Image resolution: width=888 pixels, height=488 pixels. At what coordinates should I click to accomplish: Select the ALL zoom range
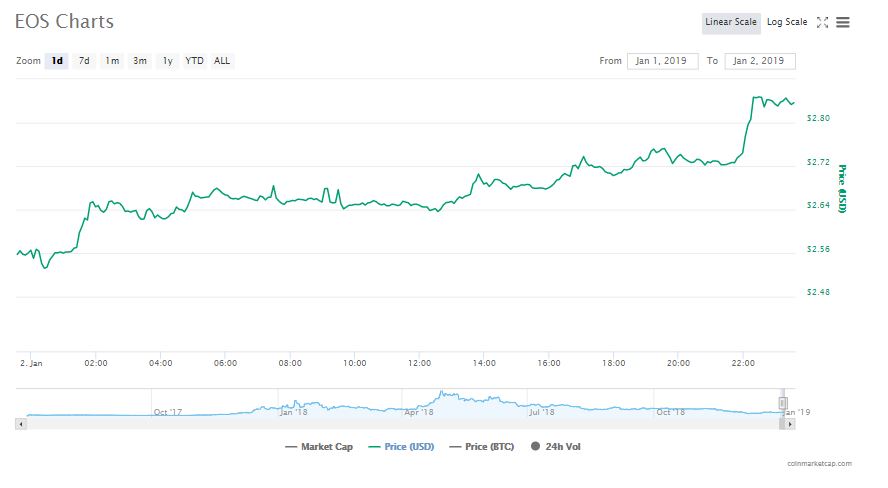[x=222, y=61]
